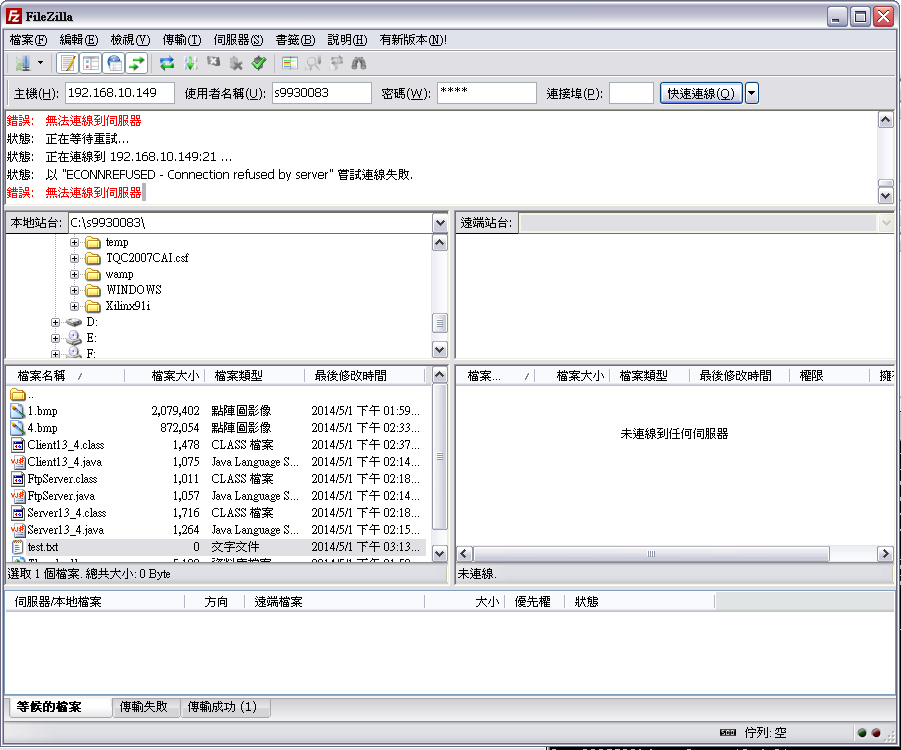Open Site Manager dropdown arrow

[x=40, y=63]
